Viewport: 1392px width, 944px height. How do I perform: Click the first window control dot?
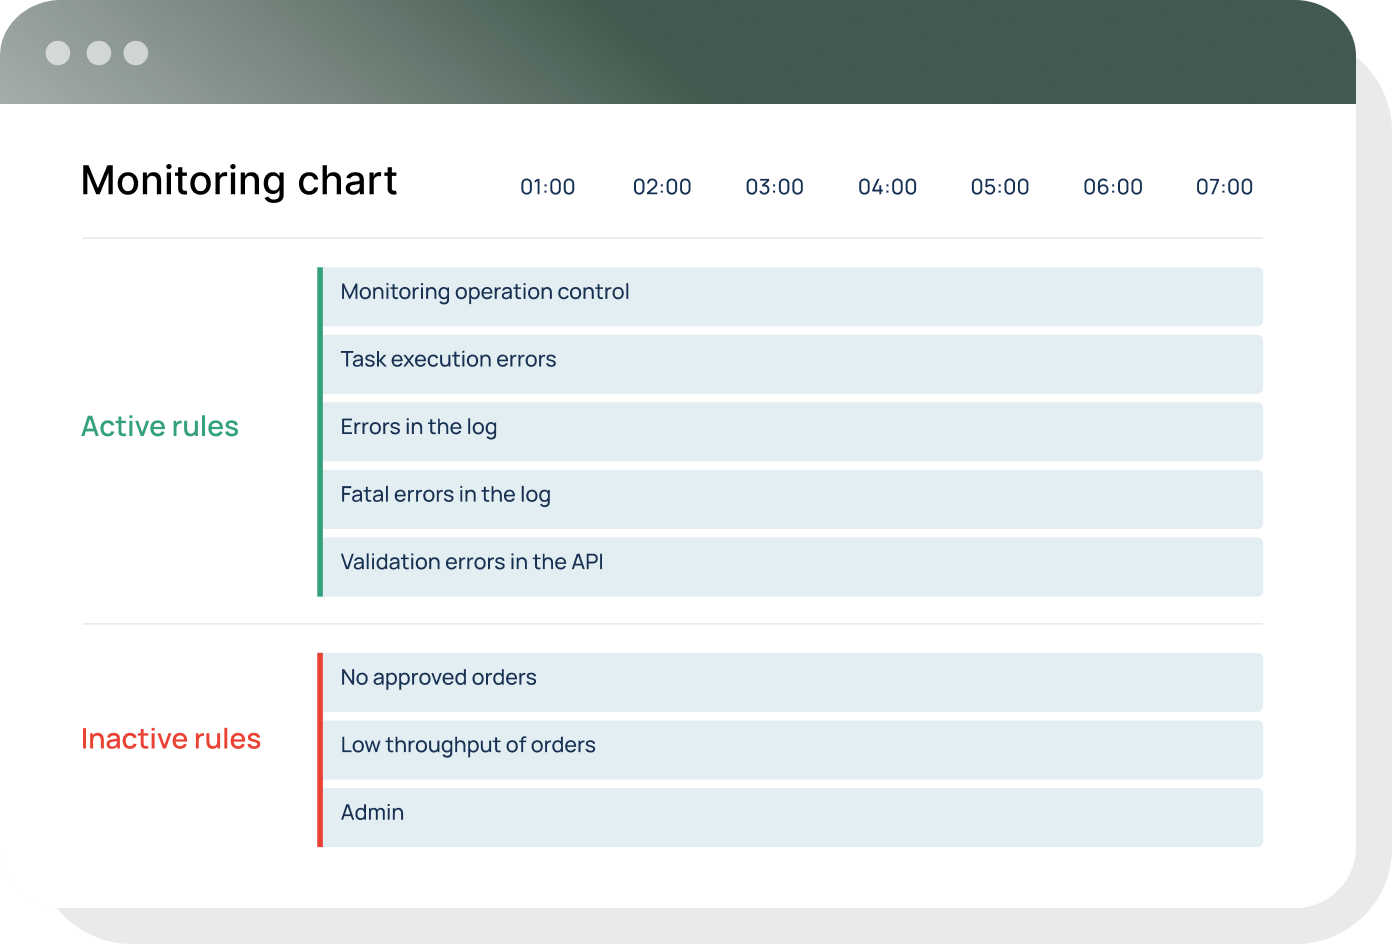click(58, 53)
